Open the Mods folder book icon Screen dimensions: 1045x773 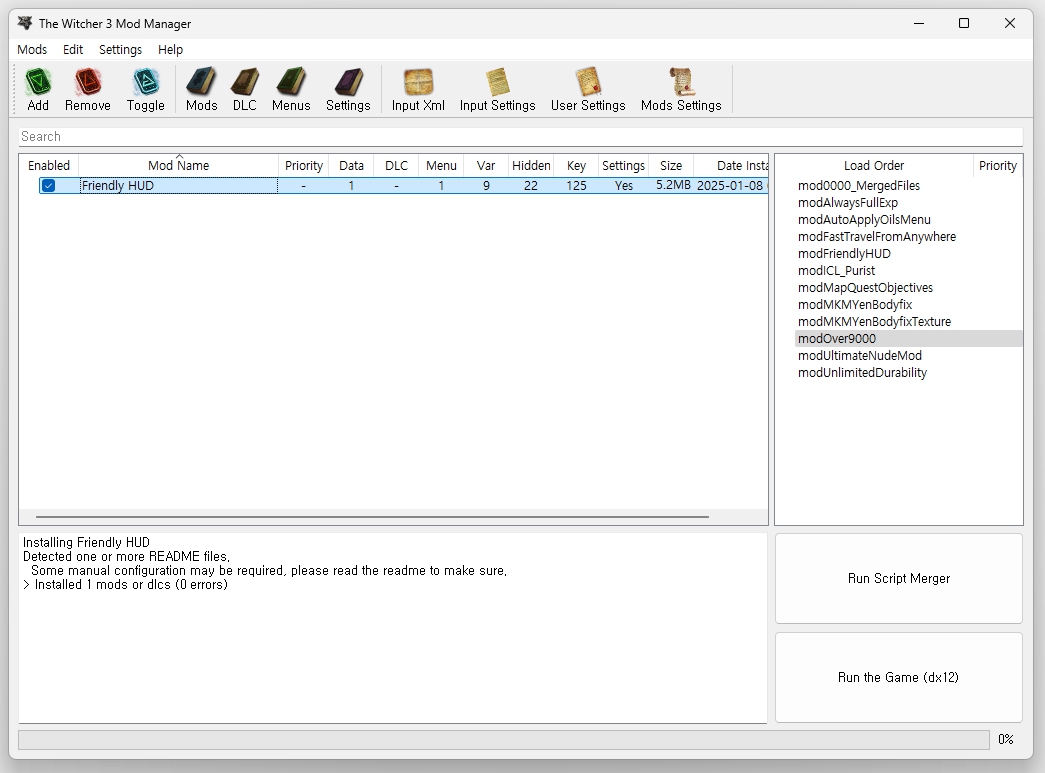coord(201,83)
